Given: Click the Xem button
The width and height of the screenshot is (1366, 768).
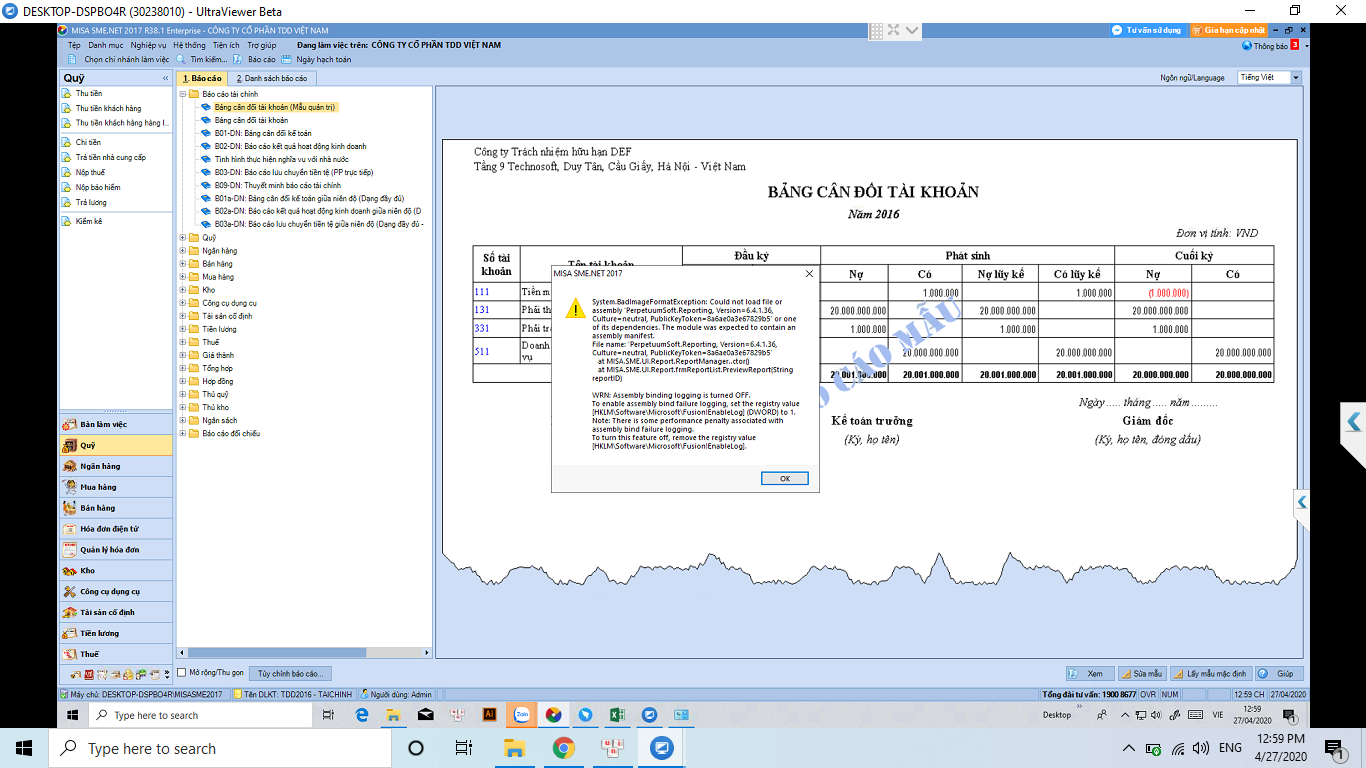Looking at the screenshot, I should click(x=1088, y=674).
